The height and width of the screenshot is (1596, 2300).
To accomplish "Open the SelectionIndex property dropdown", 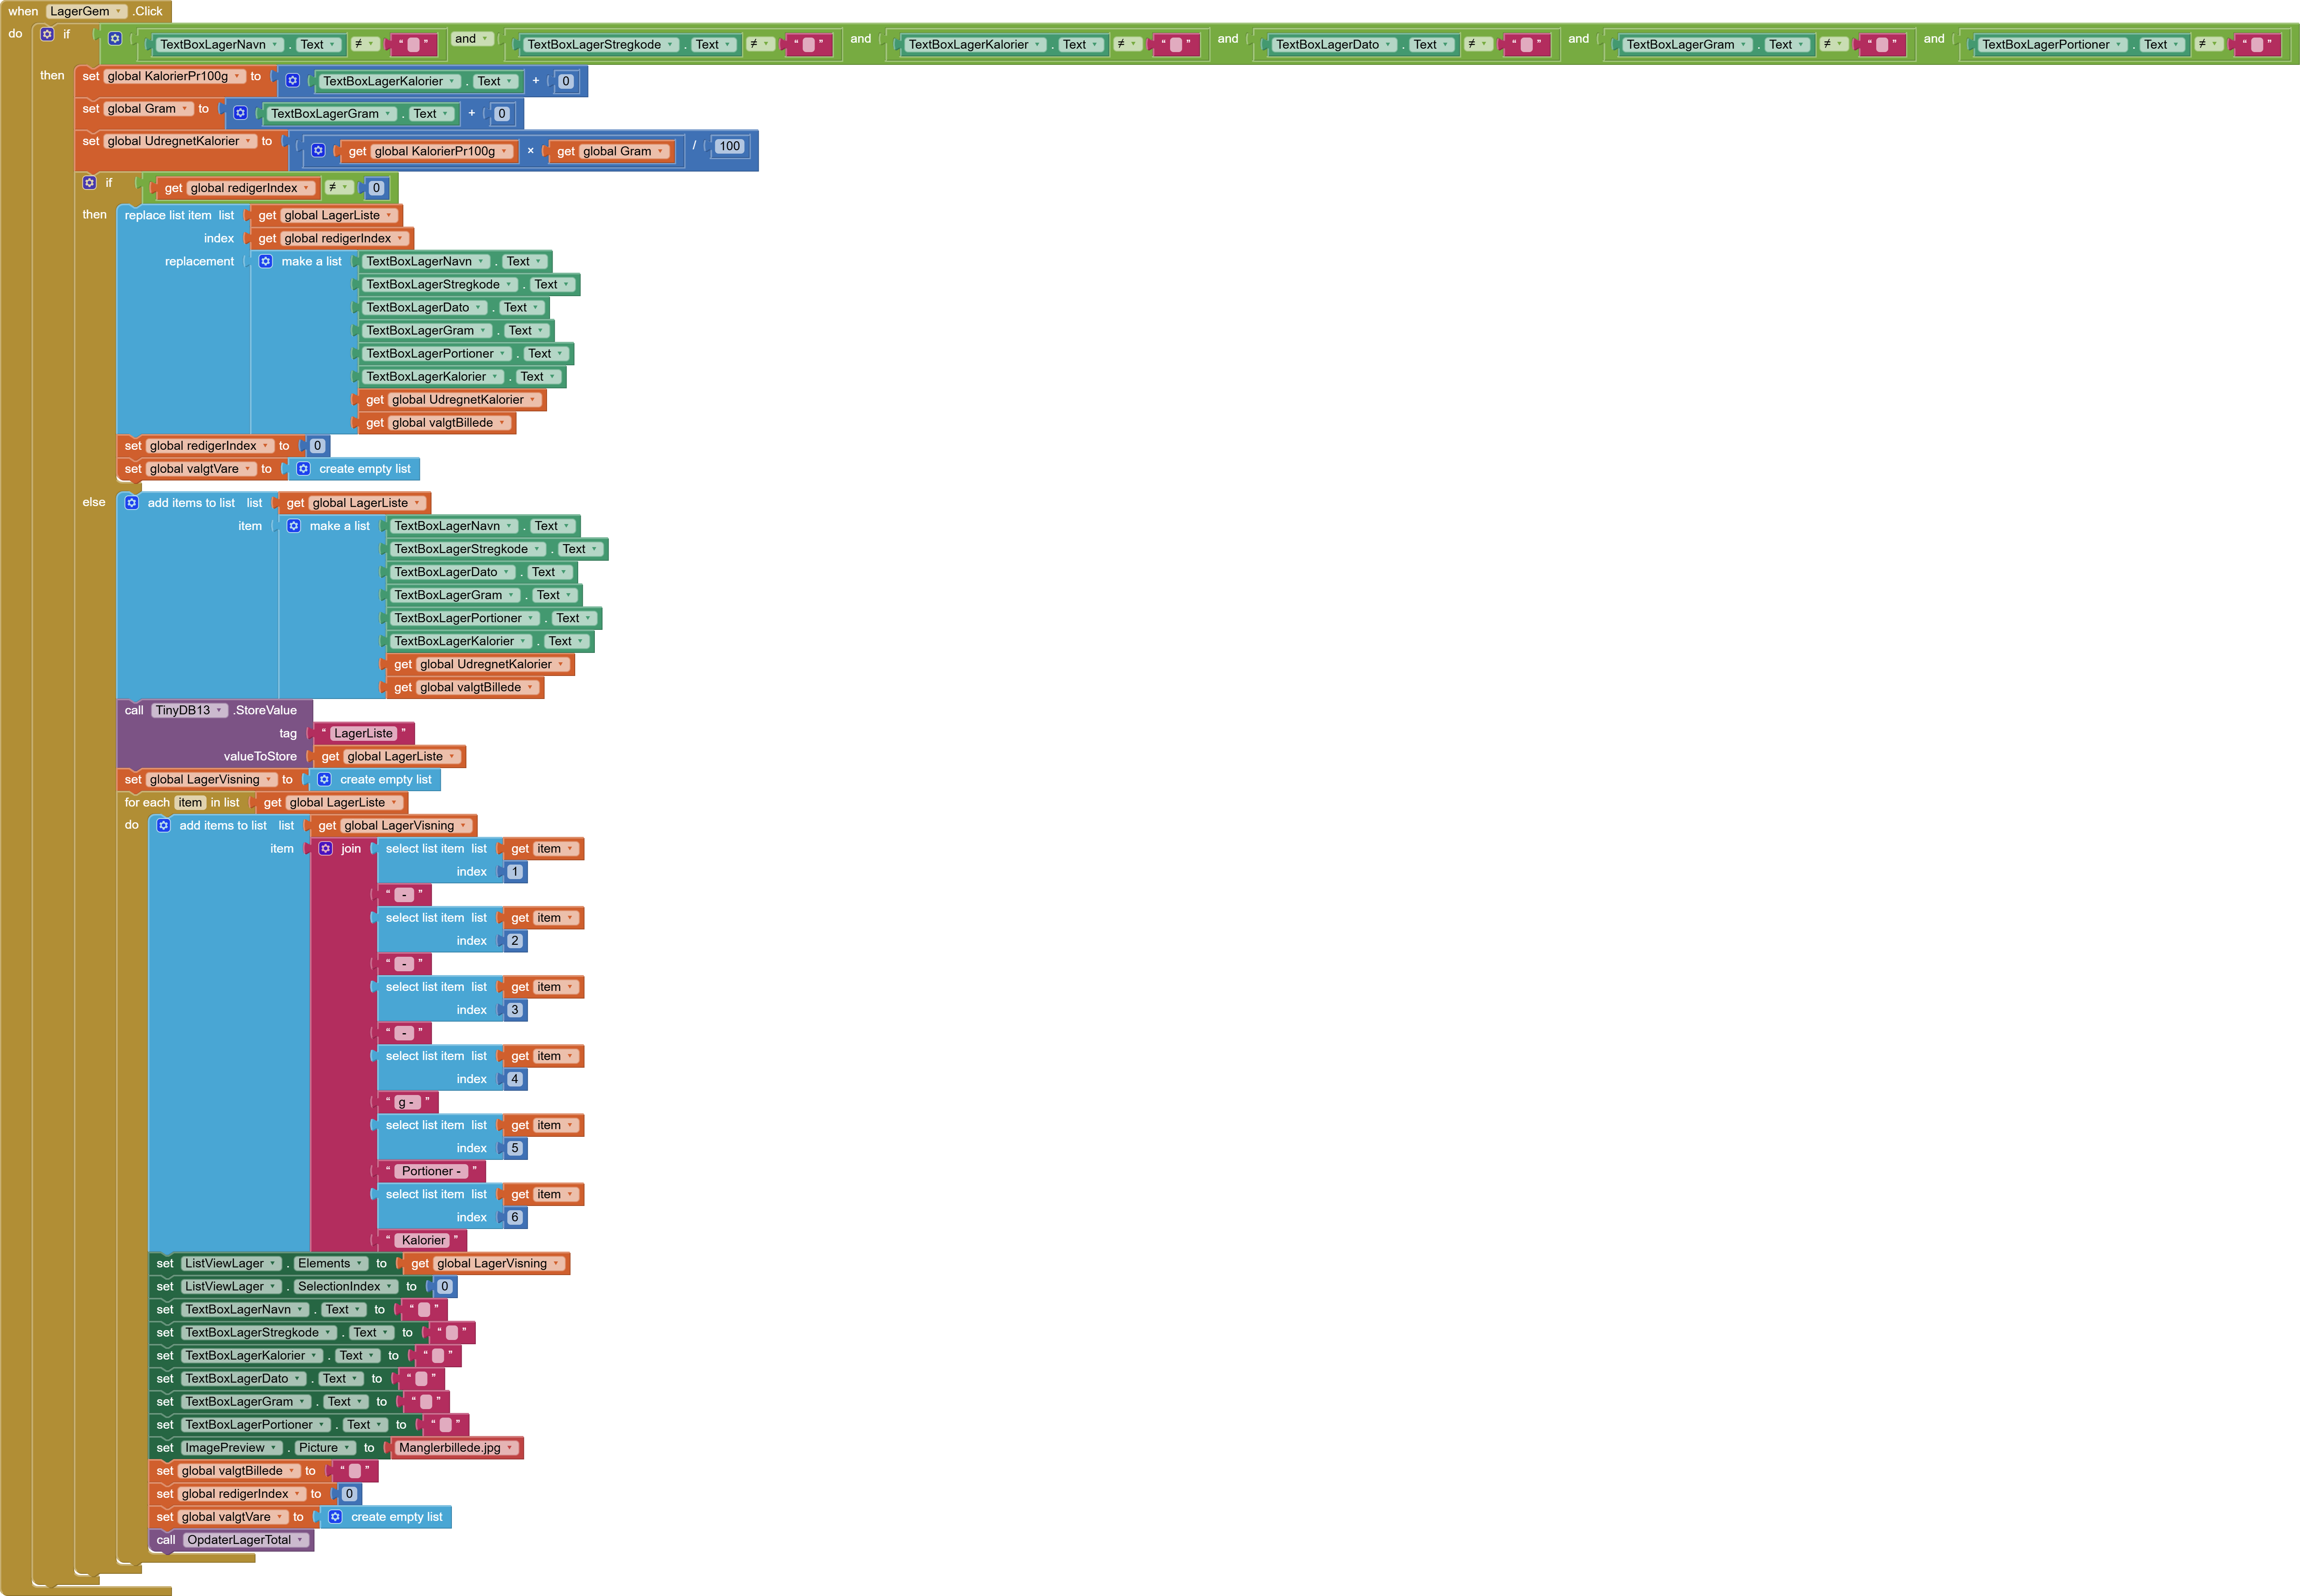I will tap(346, 1286).
